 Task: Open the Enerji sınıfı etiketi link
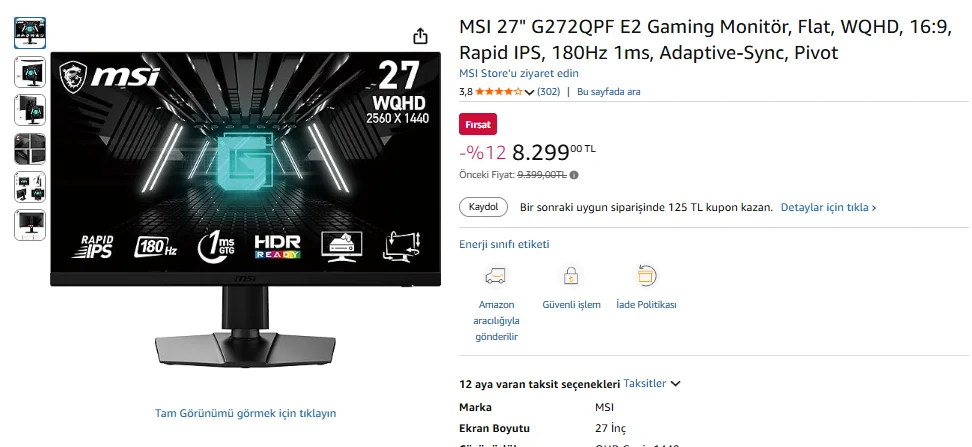tap(504, 244)
